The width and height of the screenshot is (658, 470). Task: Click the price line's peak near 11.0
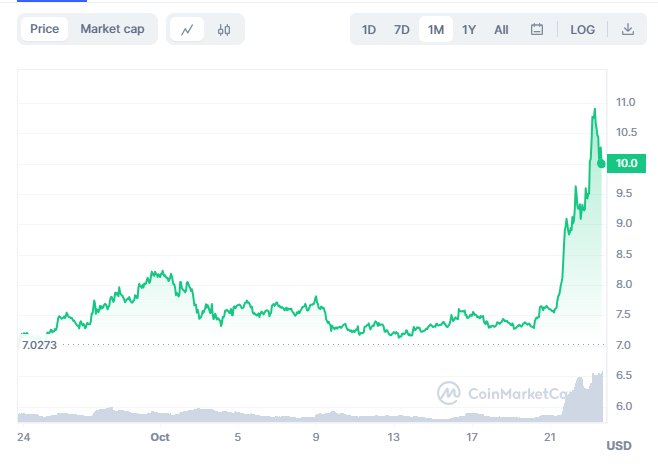[595, 109]
